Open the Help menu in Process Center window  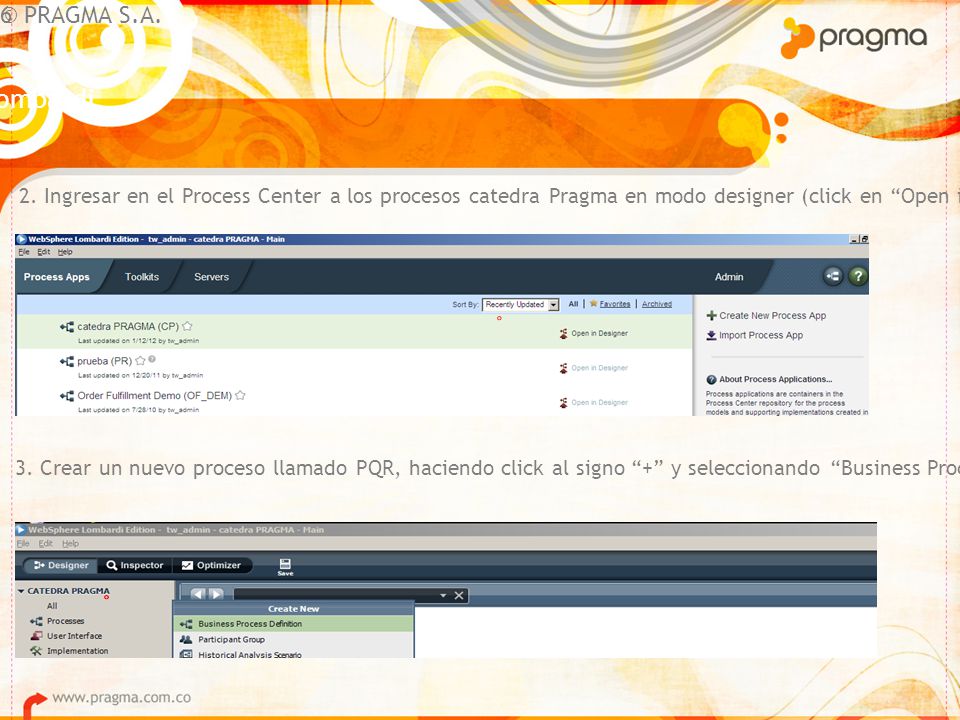click(65, 252)
